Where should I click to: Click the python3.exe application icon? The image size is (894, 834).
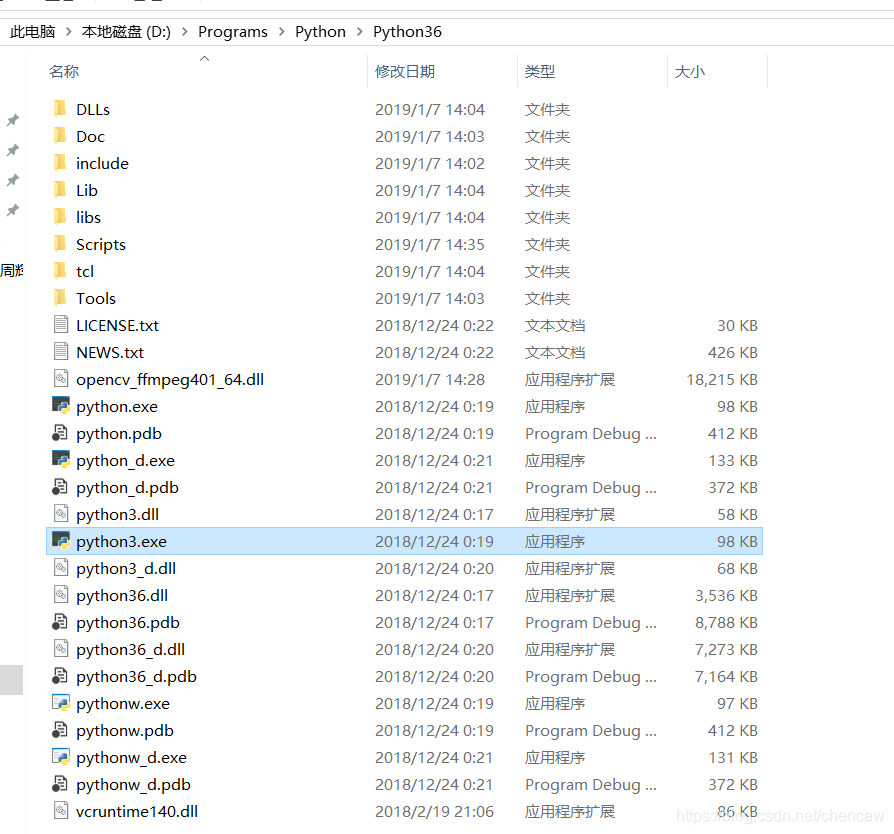tap(60, 540)
